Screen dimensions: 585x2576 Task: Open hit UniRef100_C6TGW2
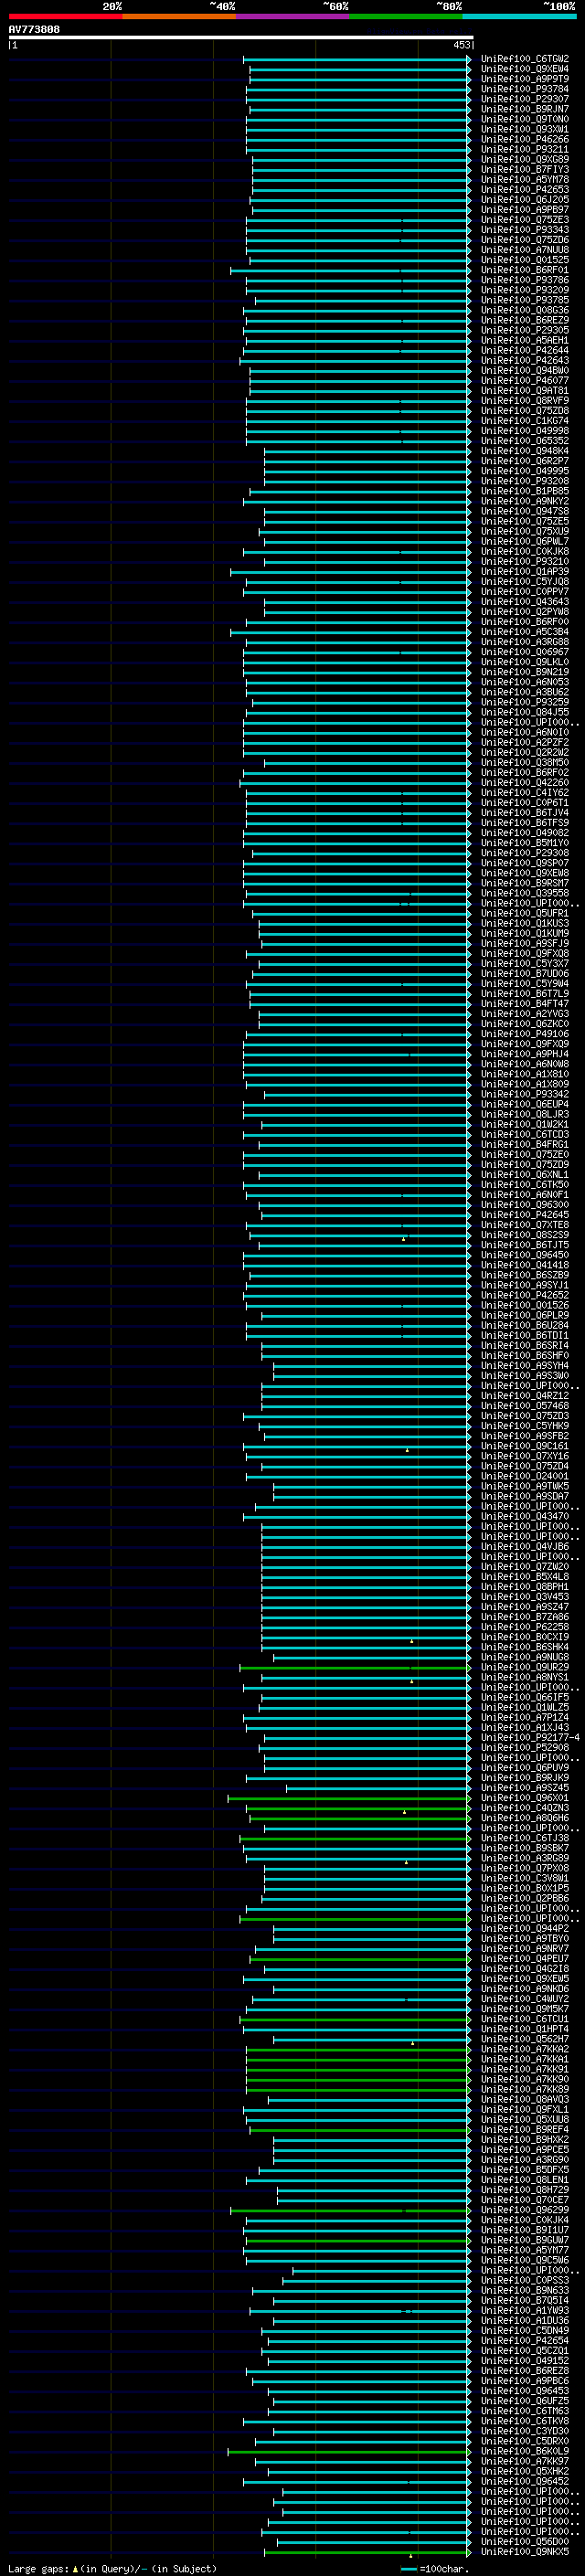pyautogui.click(x=525, y=59)
